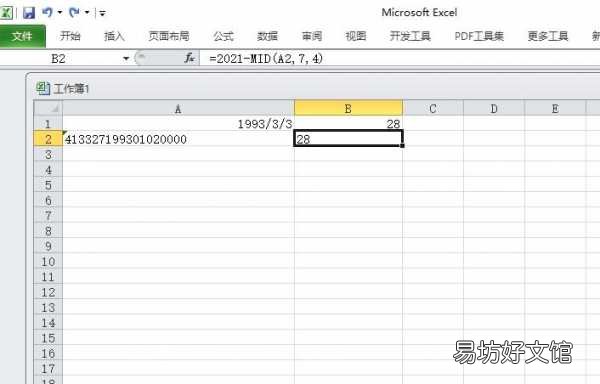Image resolution: width=600 pixels, height=384 pixels.
Task: Expand the Name Box dropdown arrow
Action: point(126,59)
